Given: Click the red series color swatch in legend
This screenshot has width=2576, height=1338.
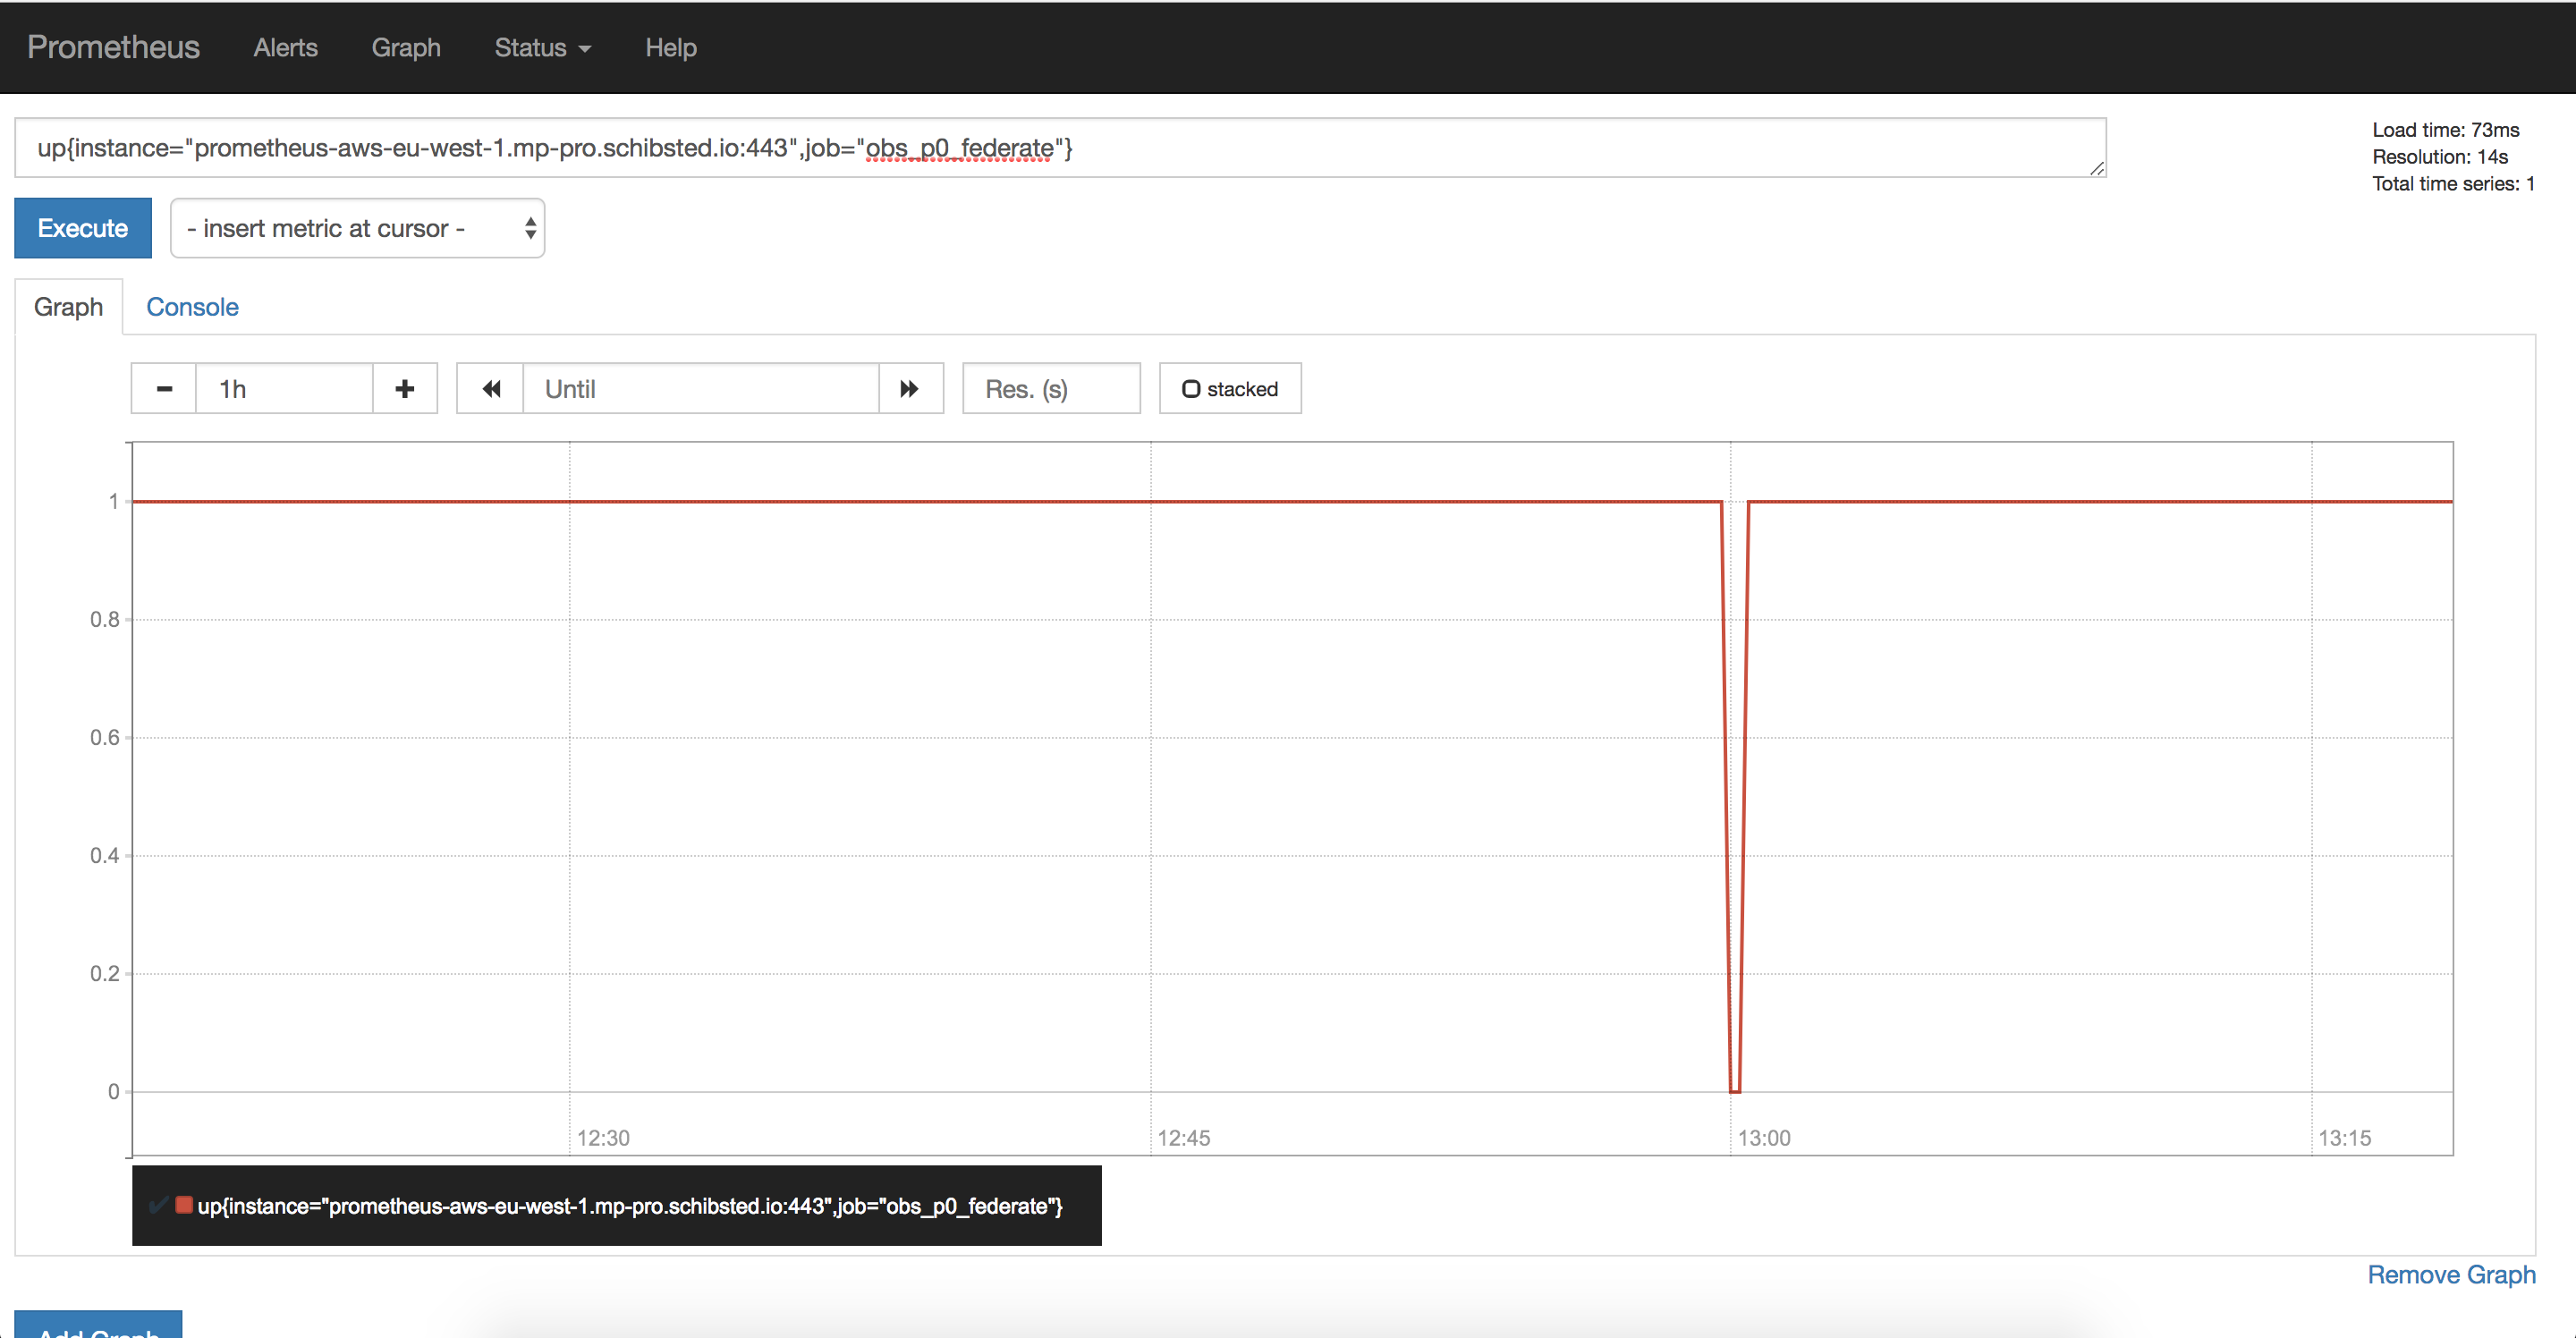Looking at the screenshot, I should point(184,1205).
